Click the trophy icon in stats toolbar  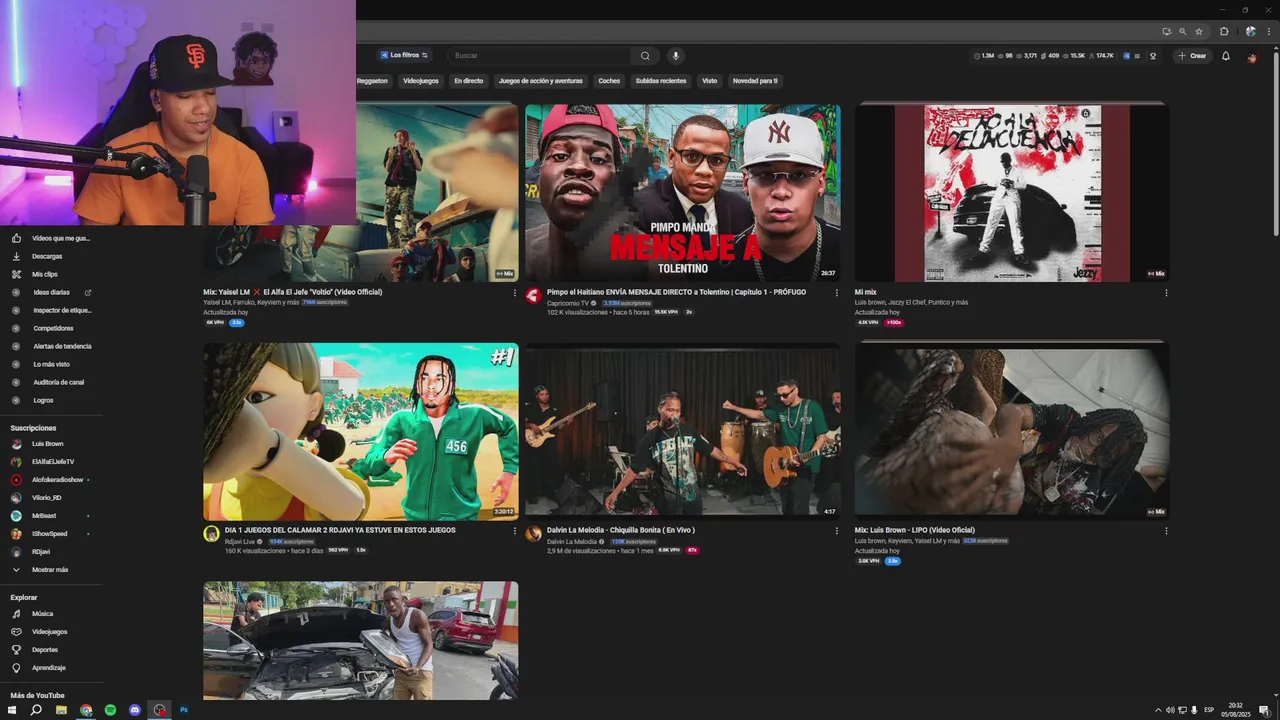[x=1153, y=56]
